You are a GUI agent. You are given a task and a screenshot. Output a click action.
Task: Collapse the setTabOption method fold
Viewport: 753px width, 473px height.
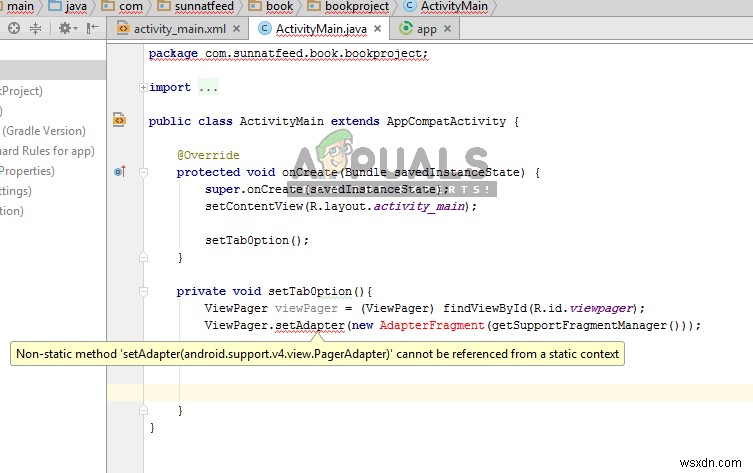point(143,291)
